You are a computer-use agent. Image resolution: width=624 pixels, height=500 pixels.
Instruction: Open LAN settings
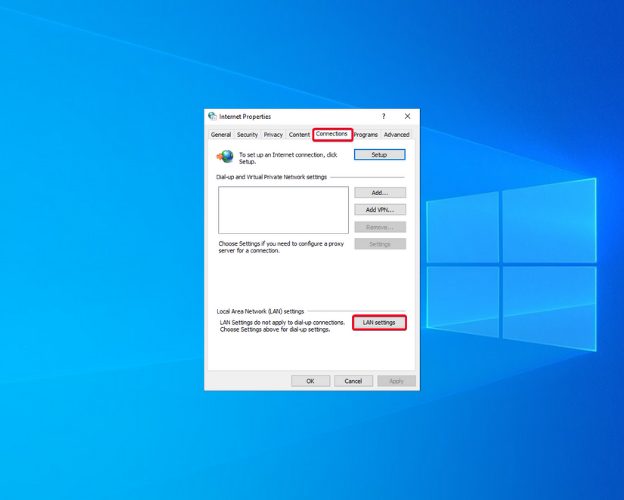(379, 322)
